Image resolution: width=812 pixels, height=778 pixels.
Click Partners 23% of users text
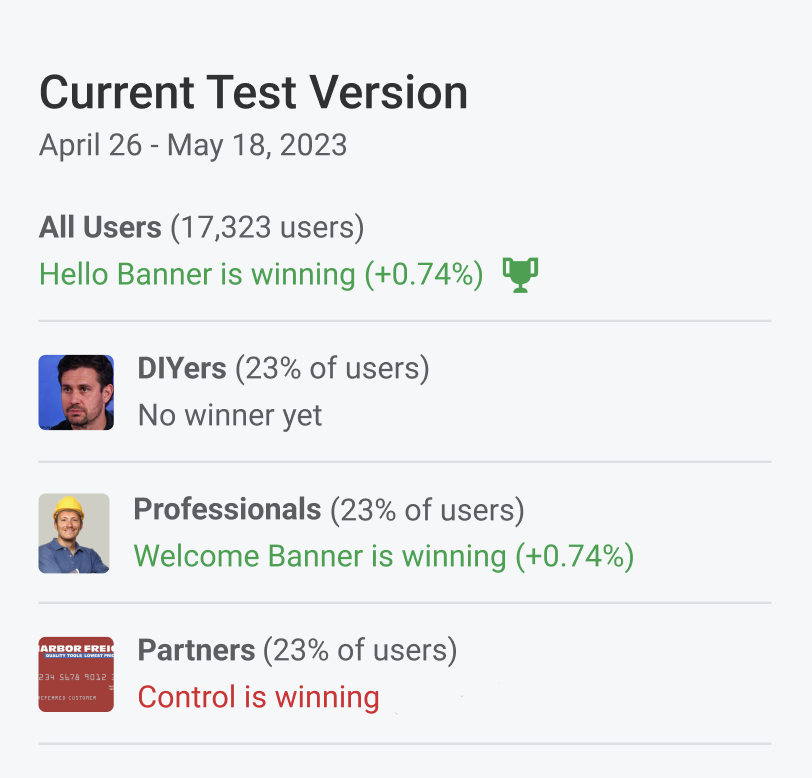click(x=360, y=650)
